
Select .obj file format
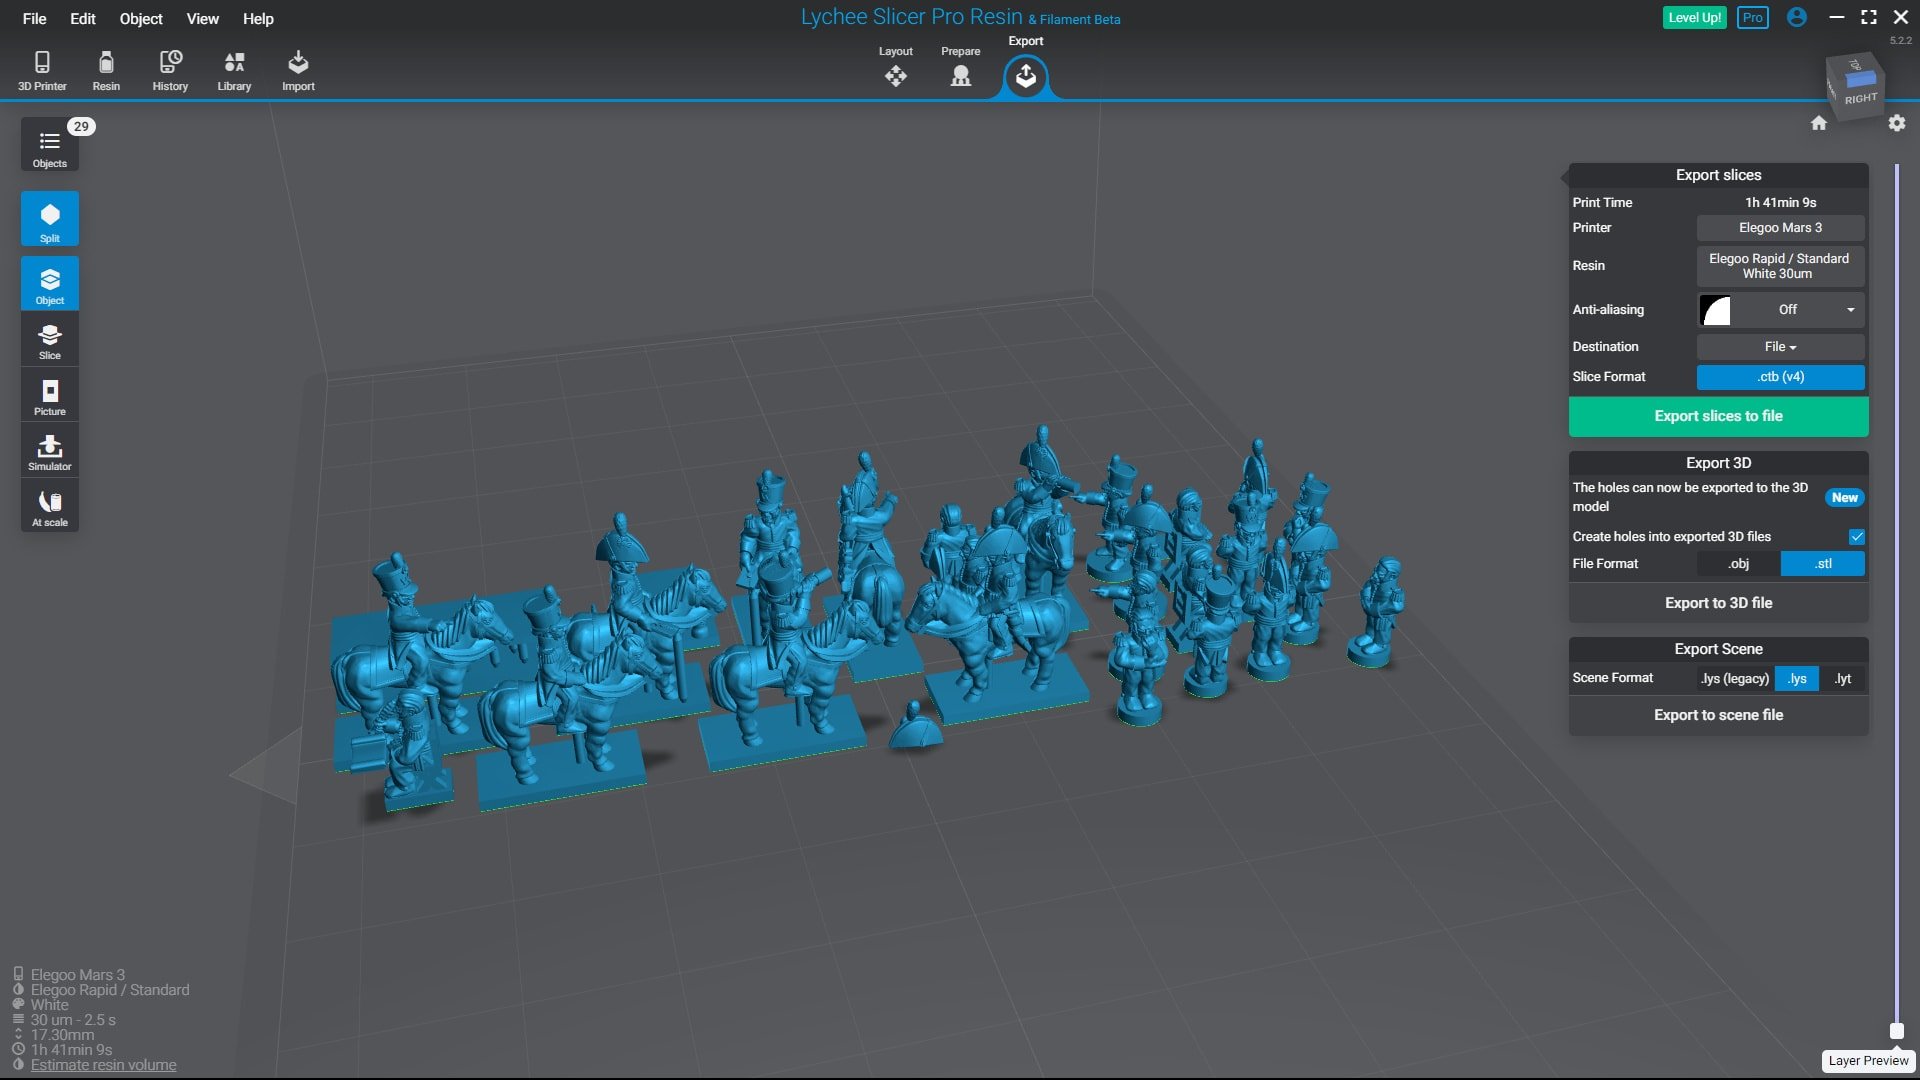[x=1739, y=564]
